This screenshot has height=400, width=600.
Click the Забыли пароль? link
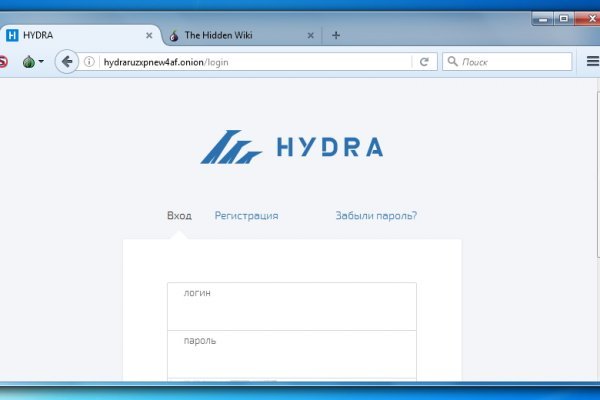(x=376, y=215)
